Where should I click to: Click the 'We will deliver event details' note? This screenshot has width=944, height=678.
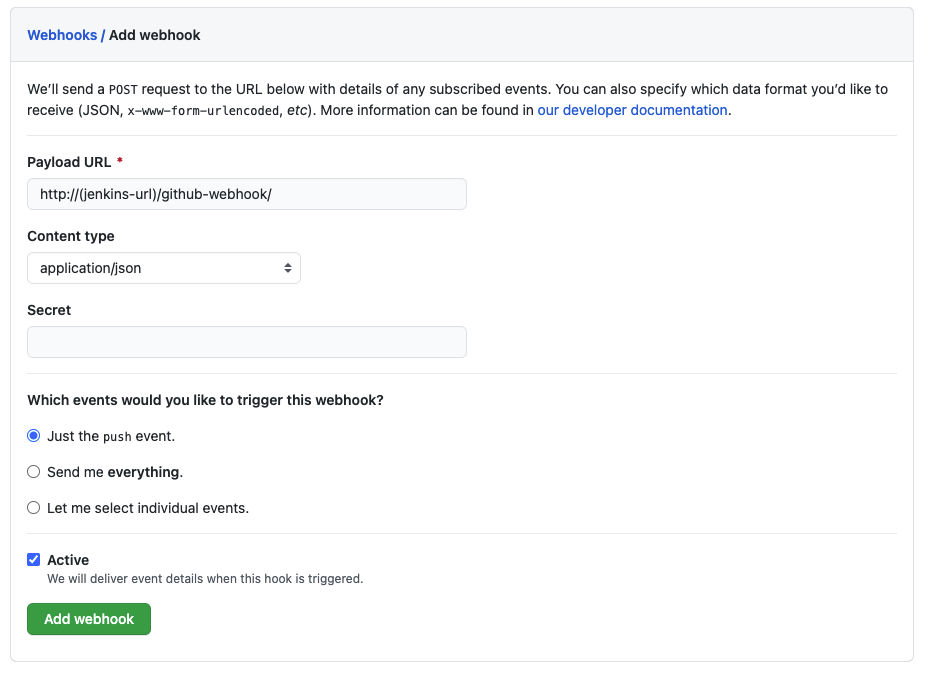205,578
